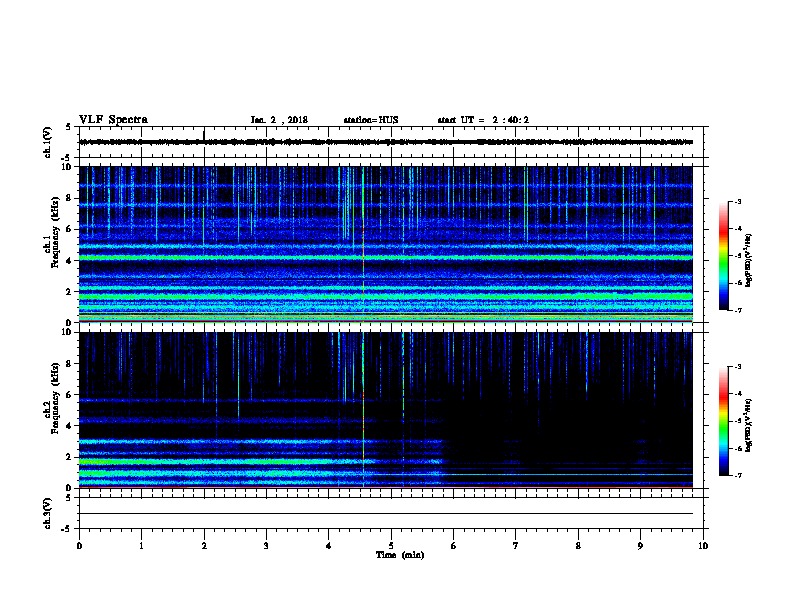Click the ch.2 frequency tick "6"
Screen dimensions: 792x612
(70, 395)
